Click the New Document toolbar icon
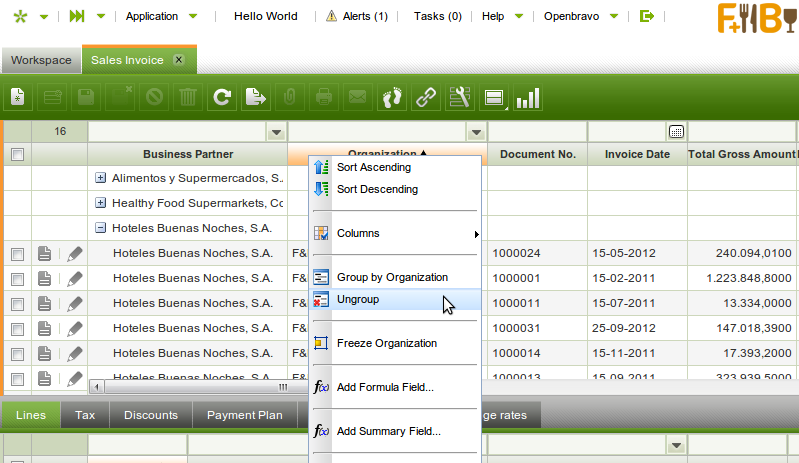 pos(18,97)
